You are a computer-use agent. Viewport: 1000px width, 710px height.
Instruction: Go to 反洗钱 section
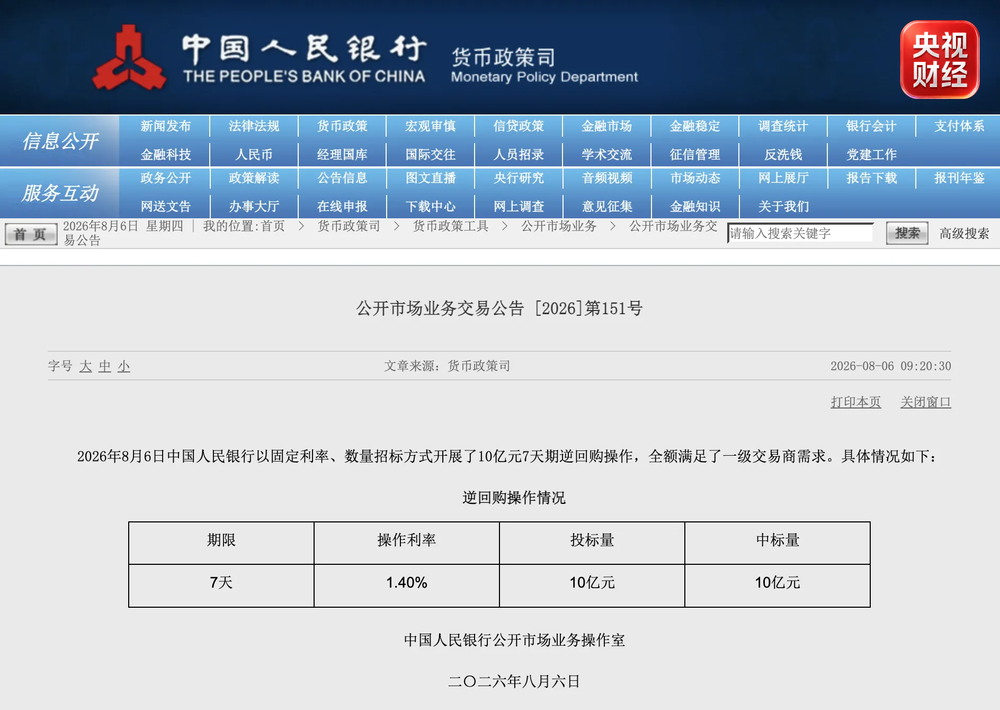click(783, 154)
